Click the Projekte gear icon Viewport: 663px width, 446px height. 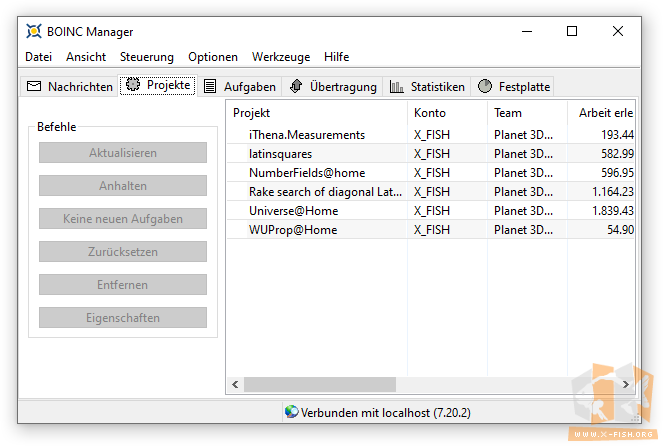click(x=133, y=86)
